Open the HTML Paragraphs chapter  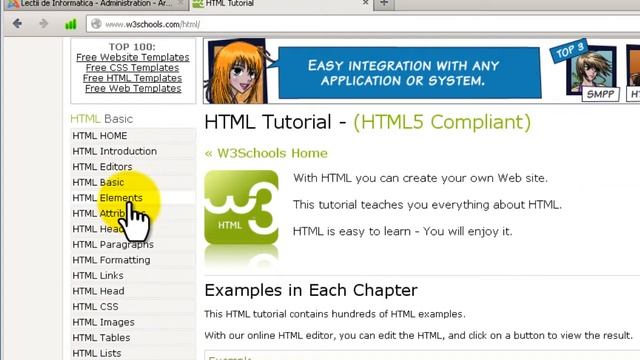coord(133,244)
